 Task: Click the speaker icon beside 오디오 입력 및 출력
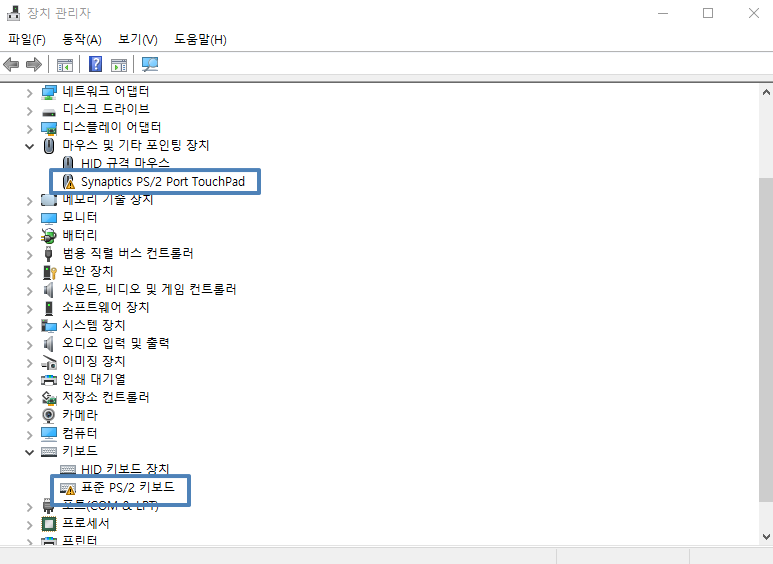pyautogui.click(x=48, y=344)
